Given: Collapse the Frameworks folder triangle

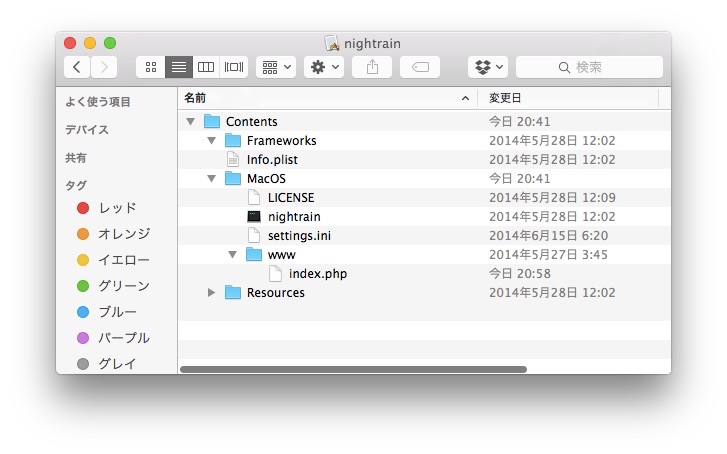Looking at the screenshot, I should (x=211, y=141).
